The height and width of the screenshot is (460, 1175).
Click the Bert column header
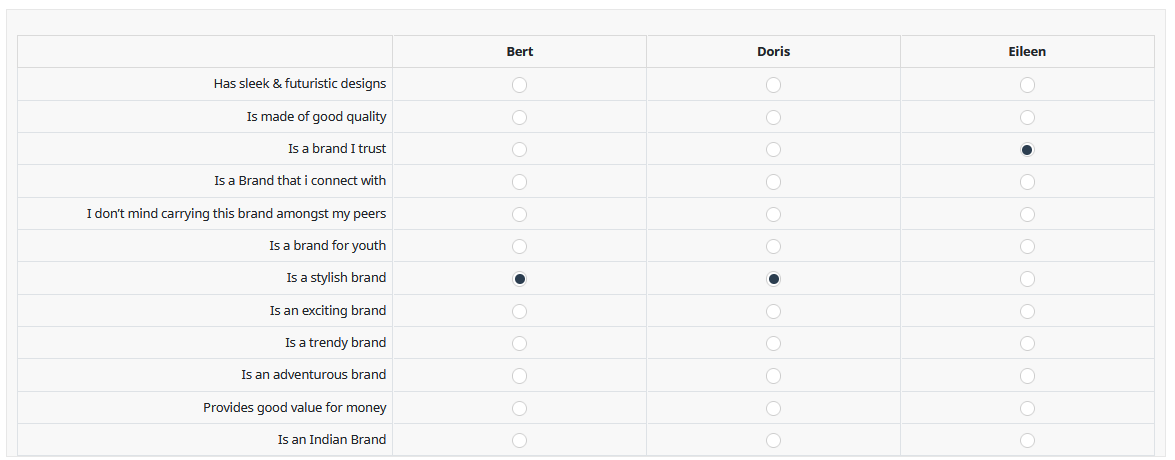coord(519,52)
